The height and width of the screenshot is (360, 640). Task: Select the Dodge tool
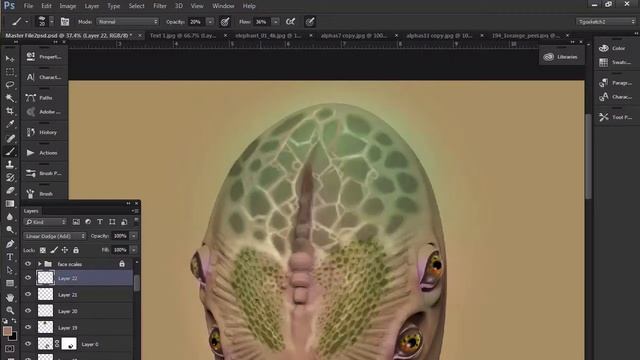tap(10, 230)
